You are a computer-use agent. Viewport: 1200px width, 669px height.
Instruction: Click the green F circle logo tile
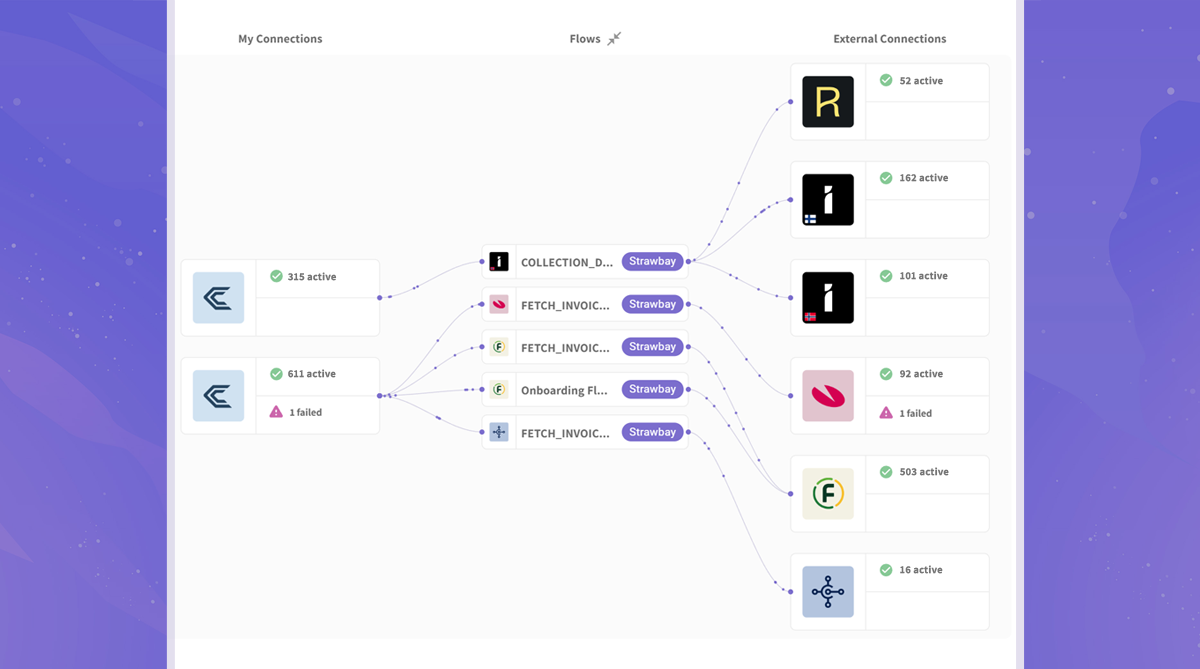828,494
